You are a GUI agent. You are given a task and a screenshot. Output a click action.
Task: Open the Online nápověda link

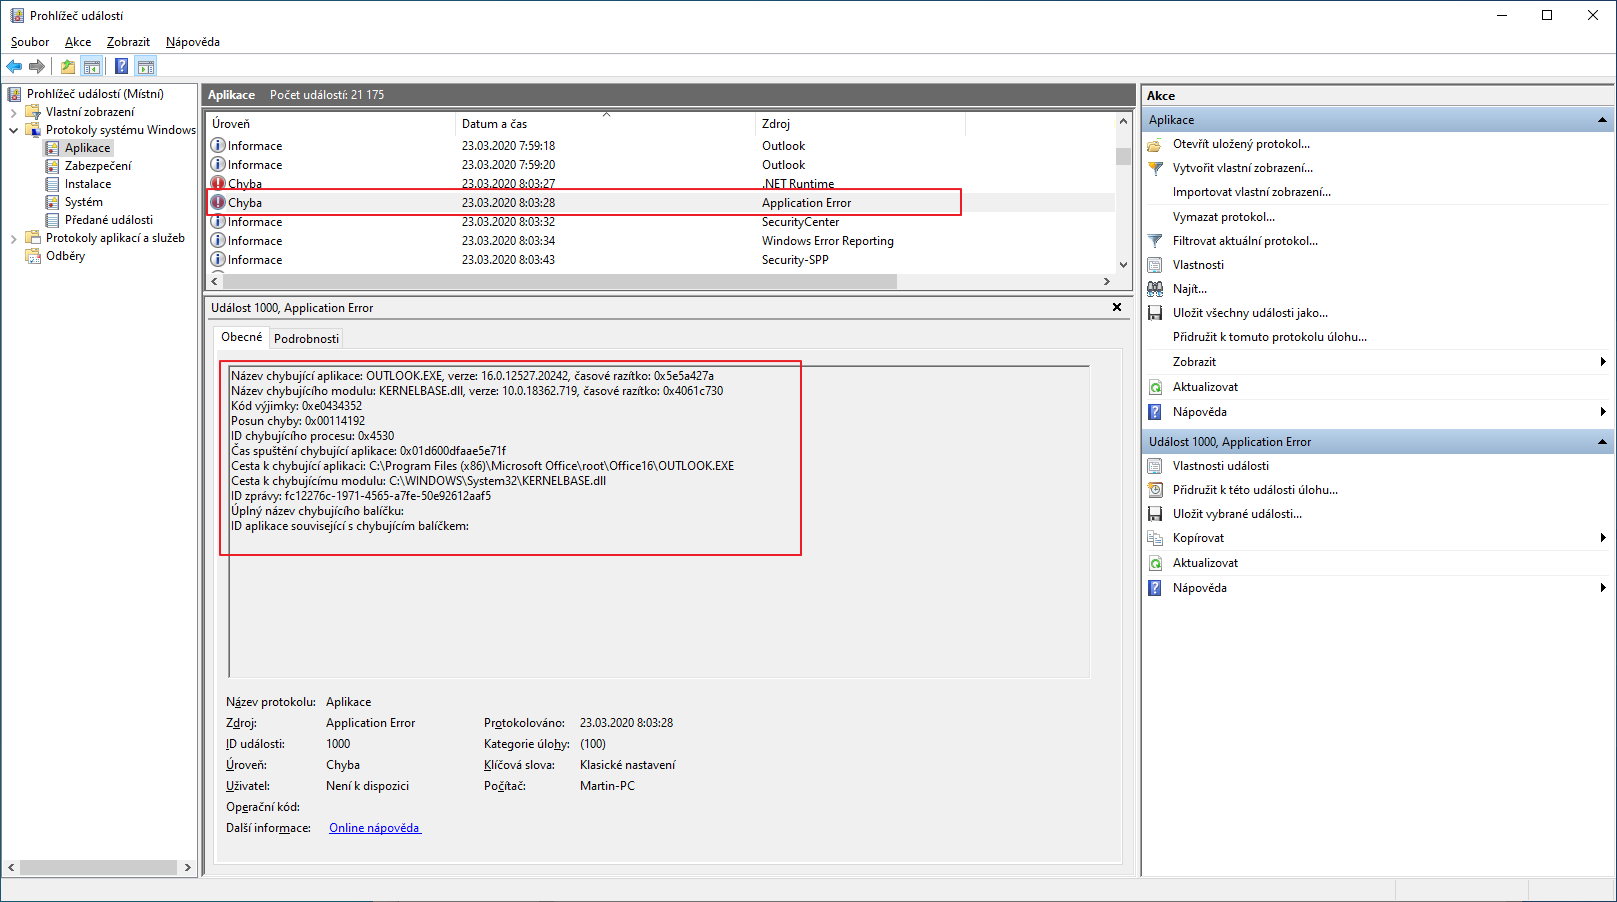coord(375,828)
